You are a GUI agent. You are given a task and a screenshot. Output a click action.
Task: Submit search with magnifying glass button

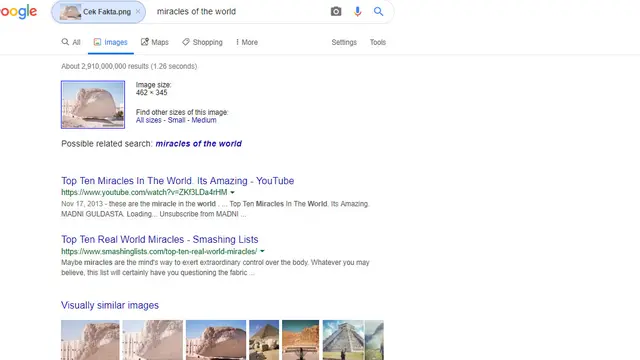pyautogui.click(x=378, y=11)
